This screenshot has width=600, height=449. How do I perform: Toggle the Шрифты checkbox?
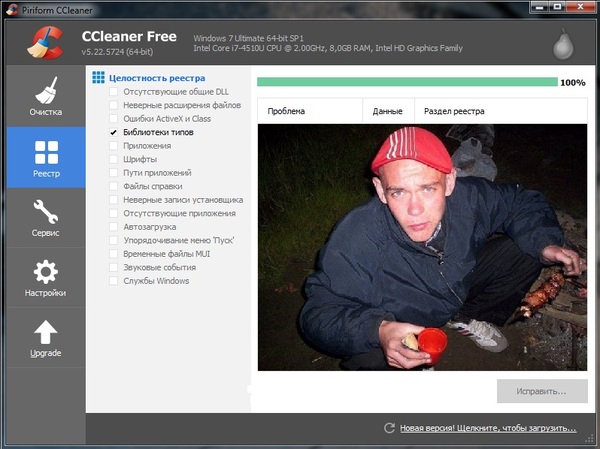point(114,159)
